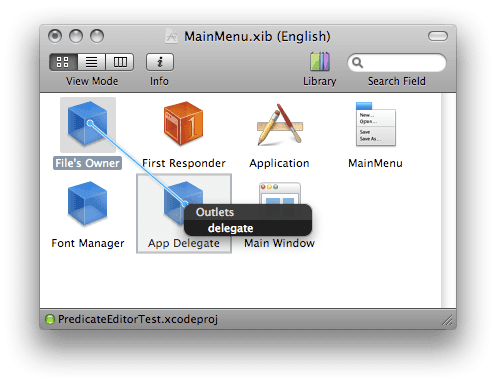This screenshot has width=496, height=384.
Task: Select the File's Owner cube icon
Action: coord(88,124)
